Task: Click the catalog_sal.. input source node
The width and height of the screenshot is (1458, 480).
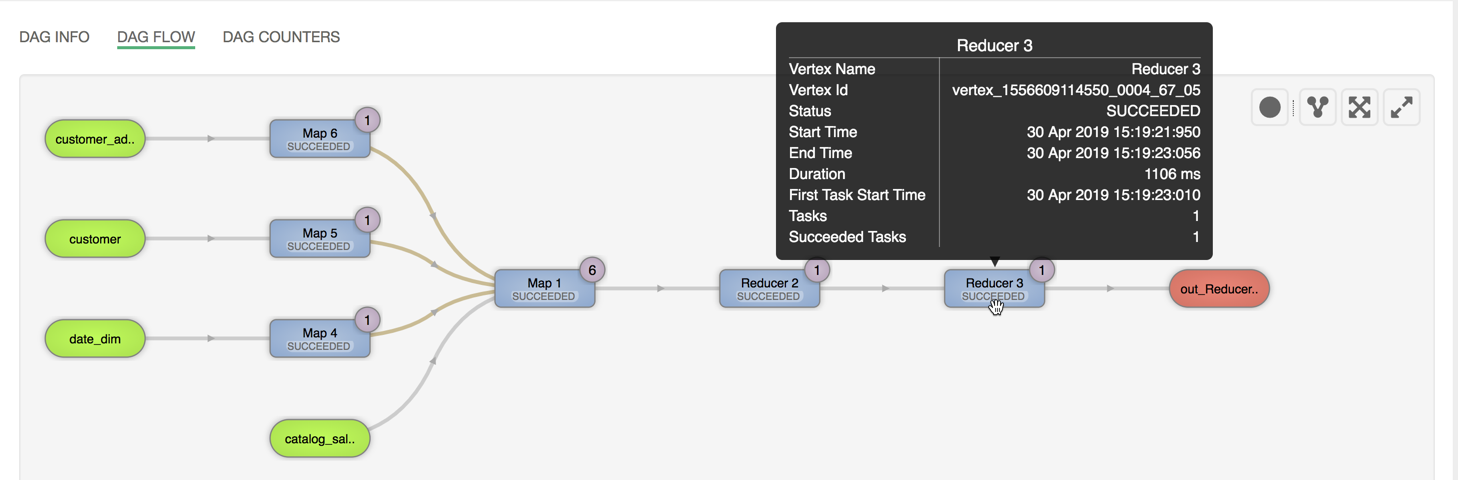Action: pos(320,439)
